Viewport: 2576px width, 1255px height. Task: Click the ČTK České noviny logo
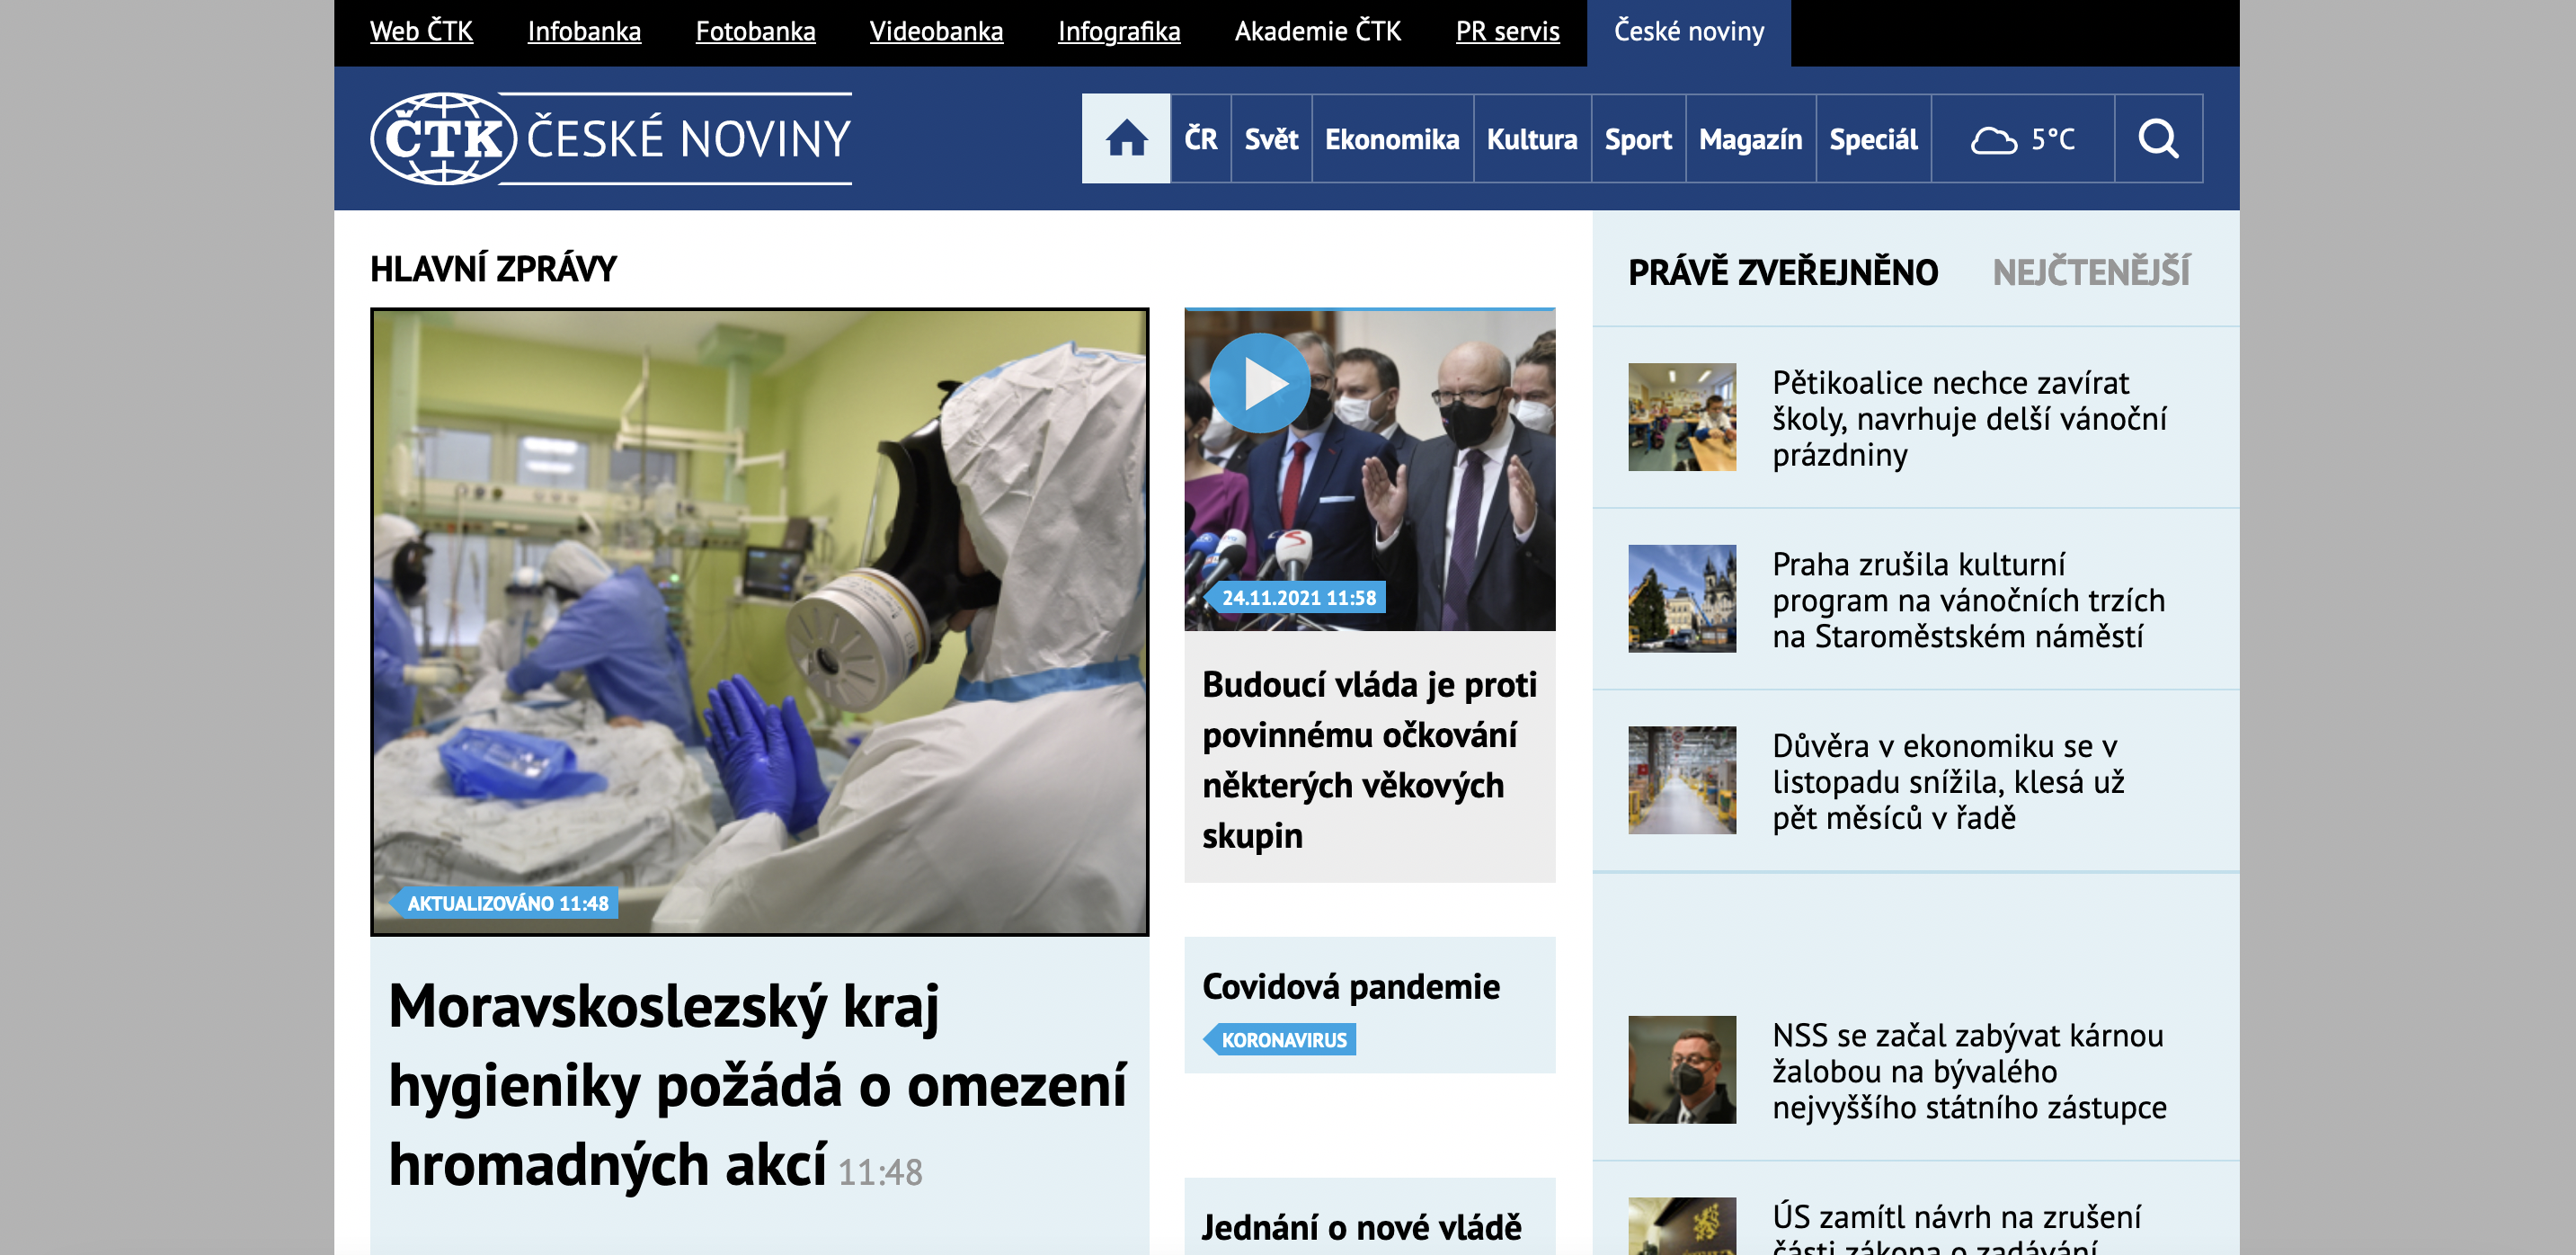pos(611,139)
